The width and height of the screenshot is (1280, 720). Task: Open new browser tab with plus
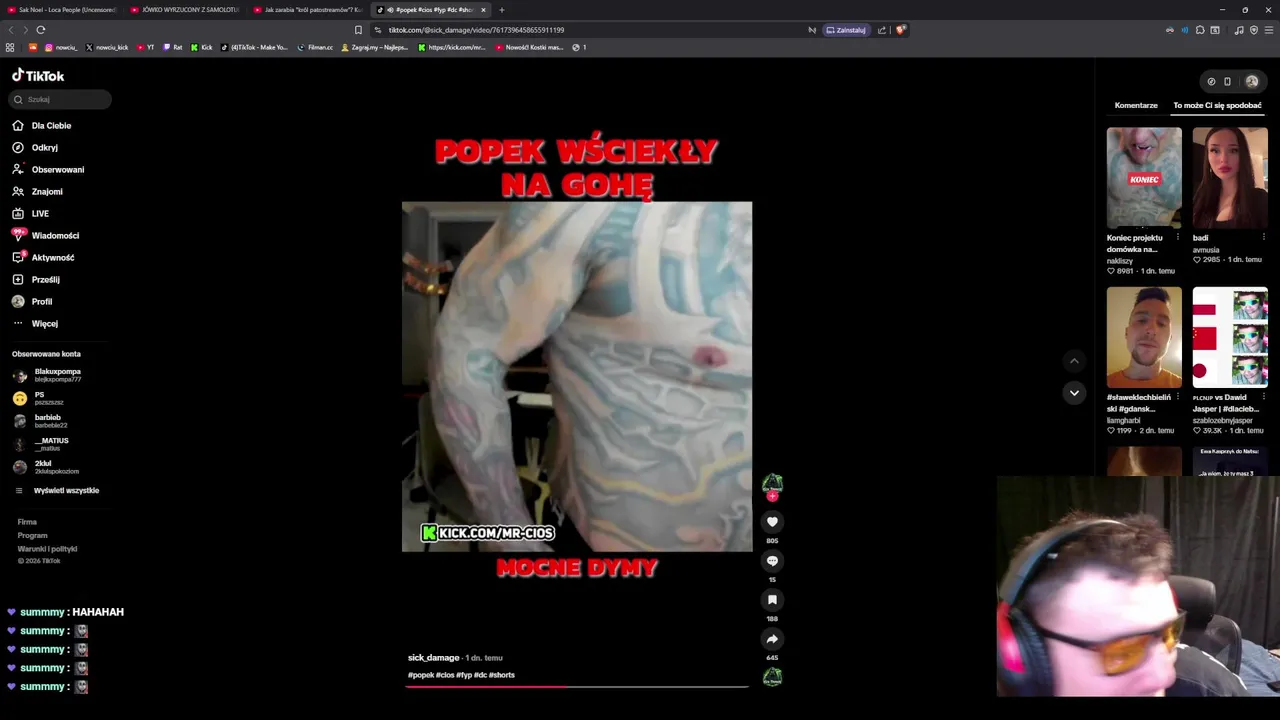(502, 10)
